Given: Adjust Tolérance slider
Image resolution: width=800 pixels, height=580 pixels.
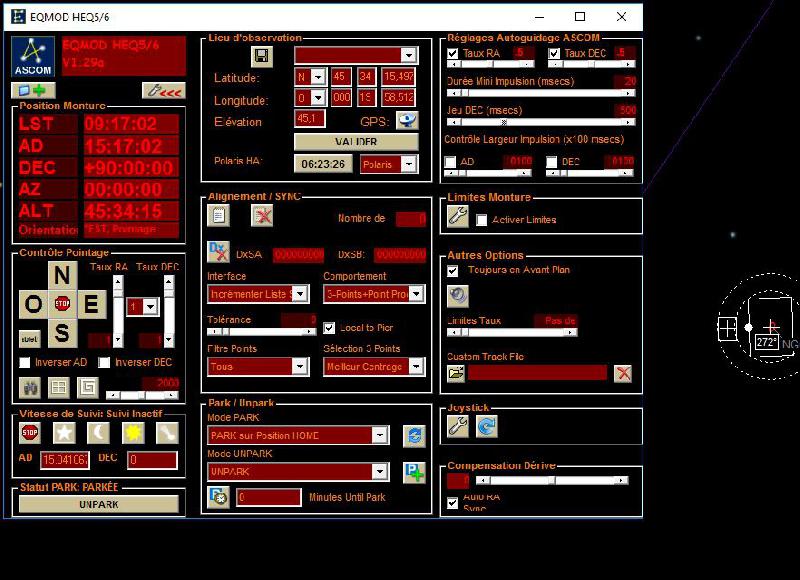Looking at the screenshot, I should [262, 332].
